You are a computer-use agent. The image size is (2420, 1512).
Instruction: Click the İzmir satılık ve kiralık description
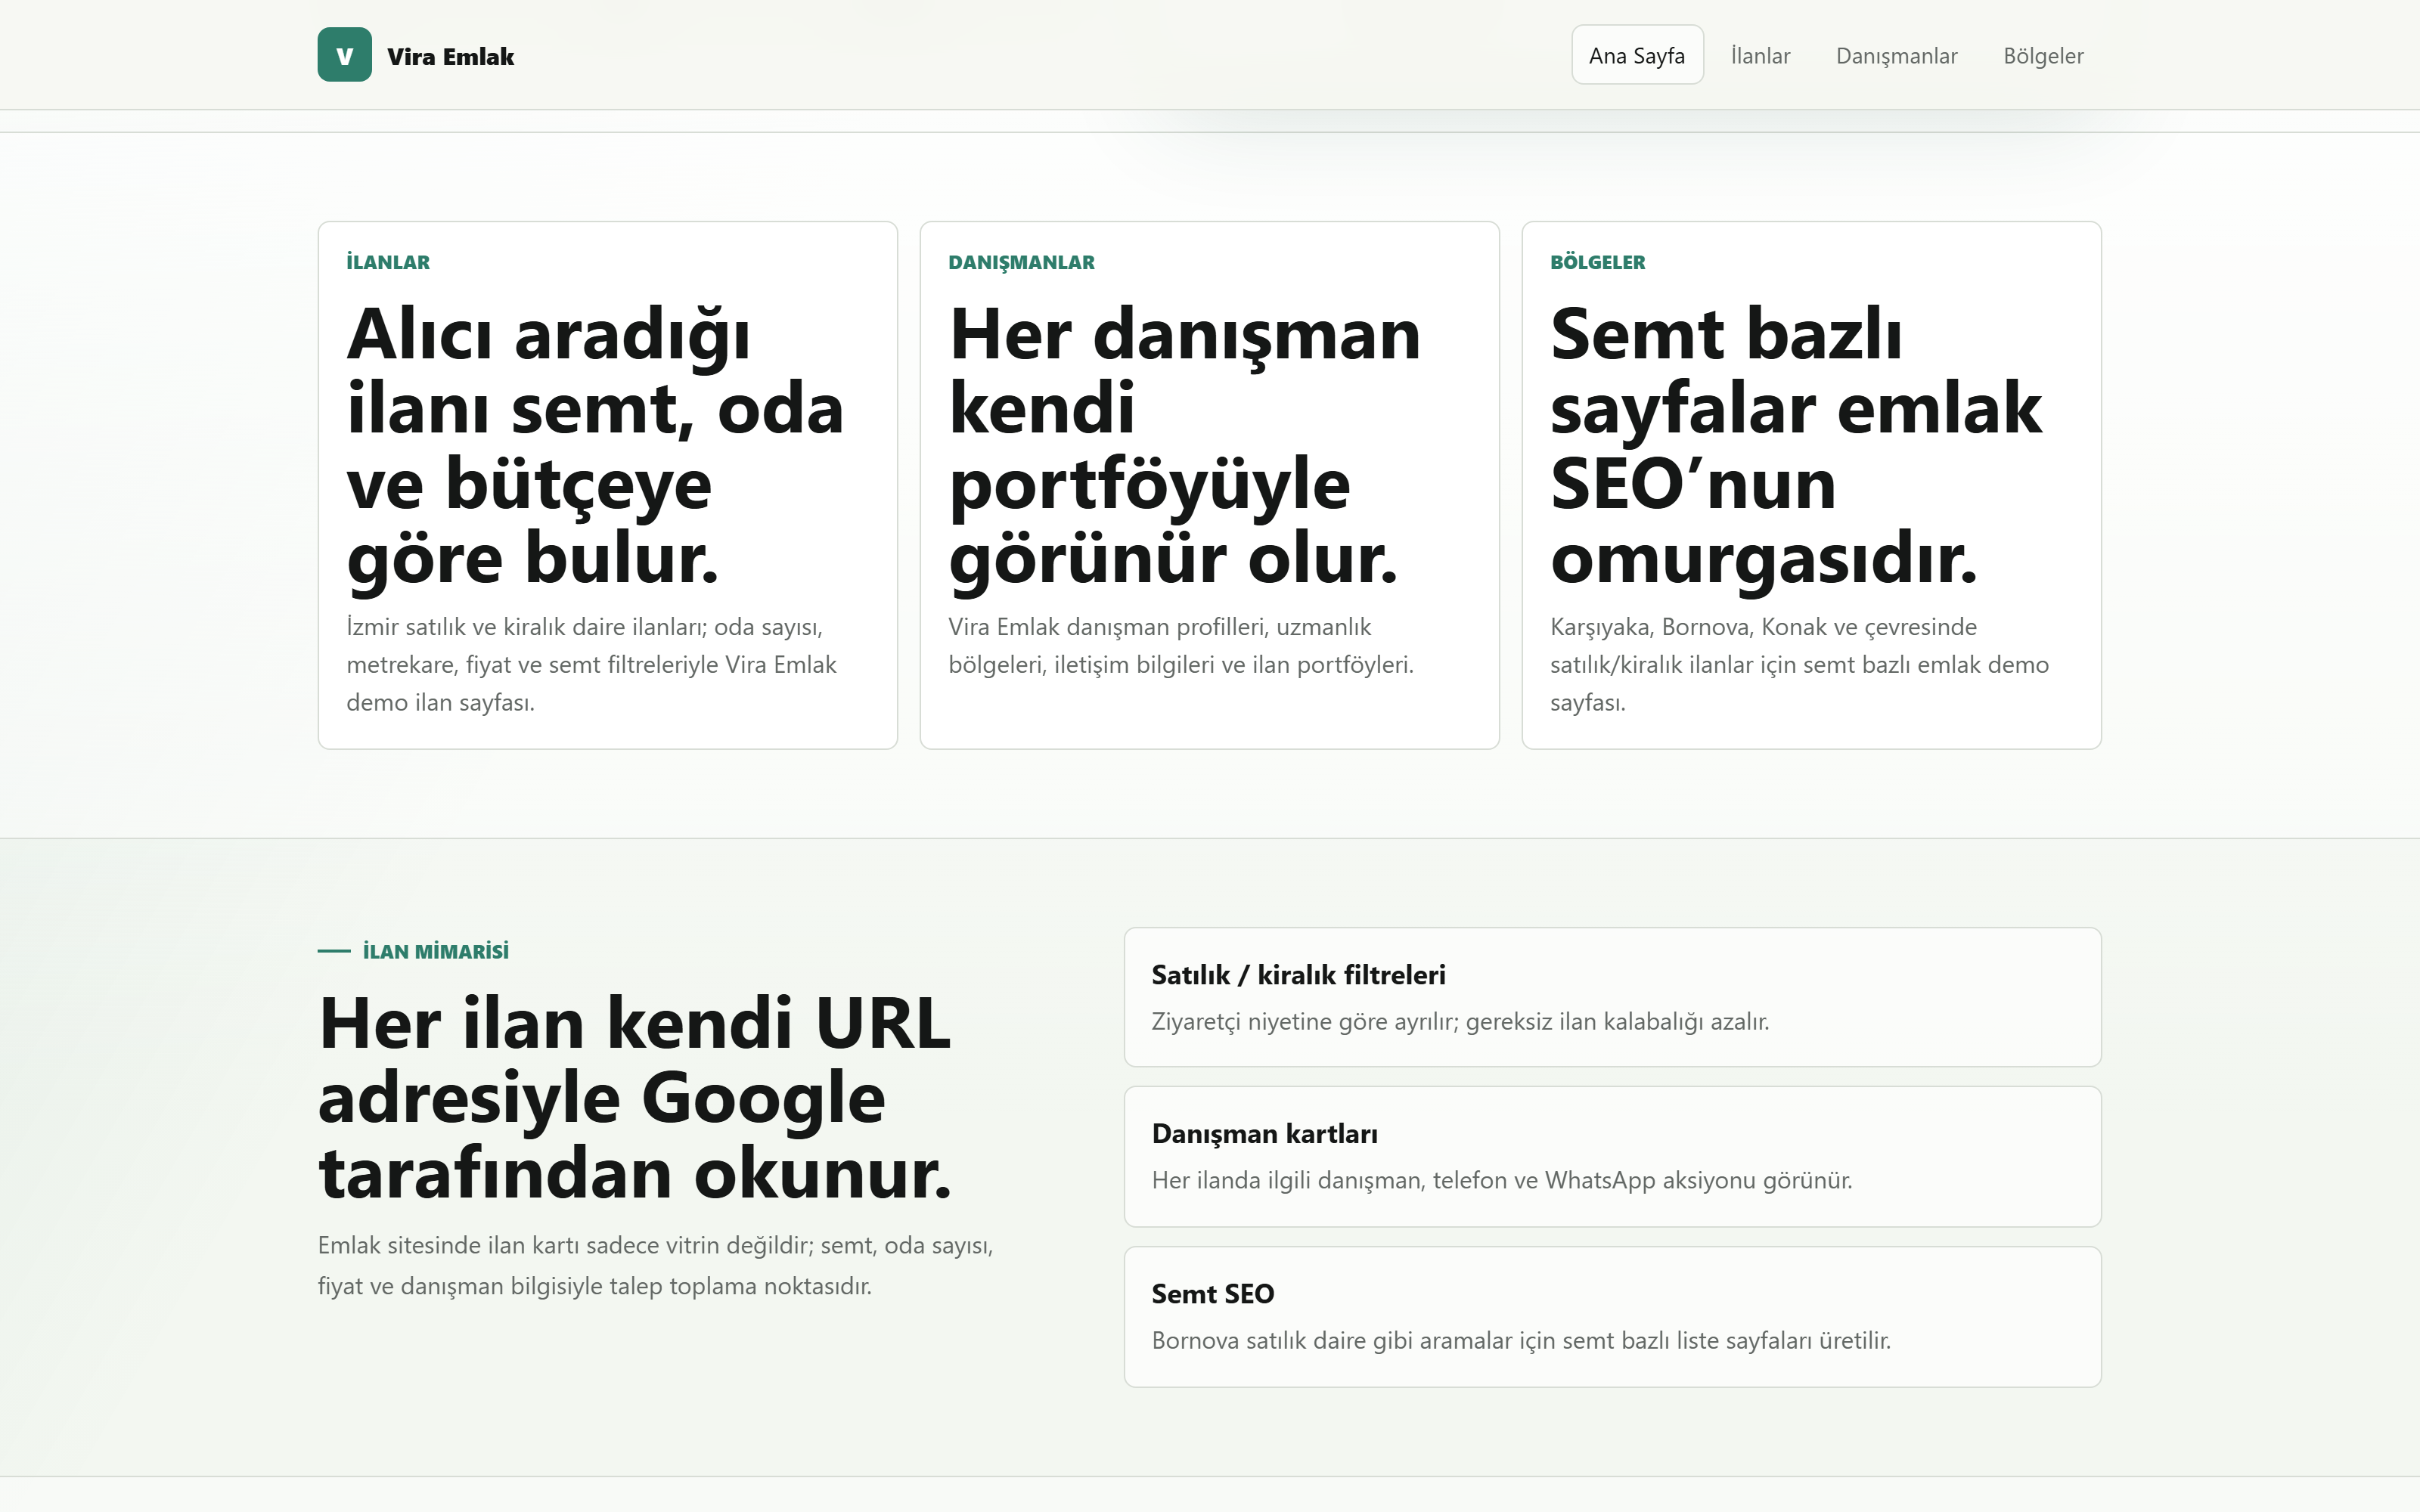coord(592,665)
